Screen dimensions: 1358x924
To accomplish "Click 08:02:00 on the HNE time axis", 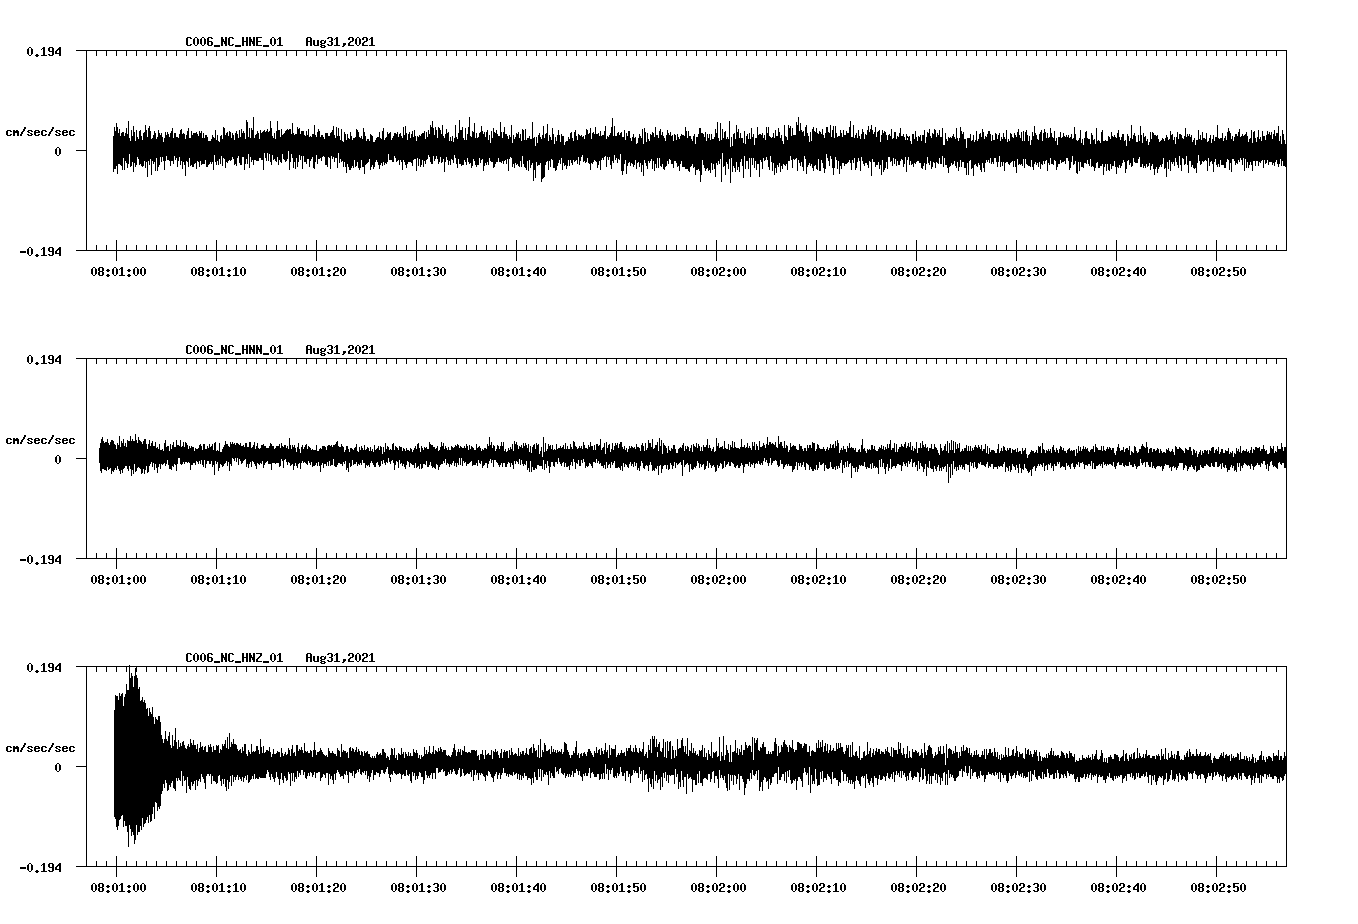I will (x=718, y=272).
